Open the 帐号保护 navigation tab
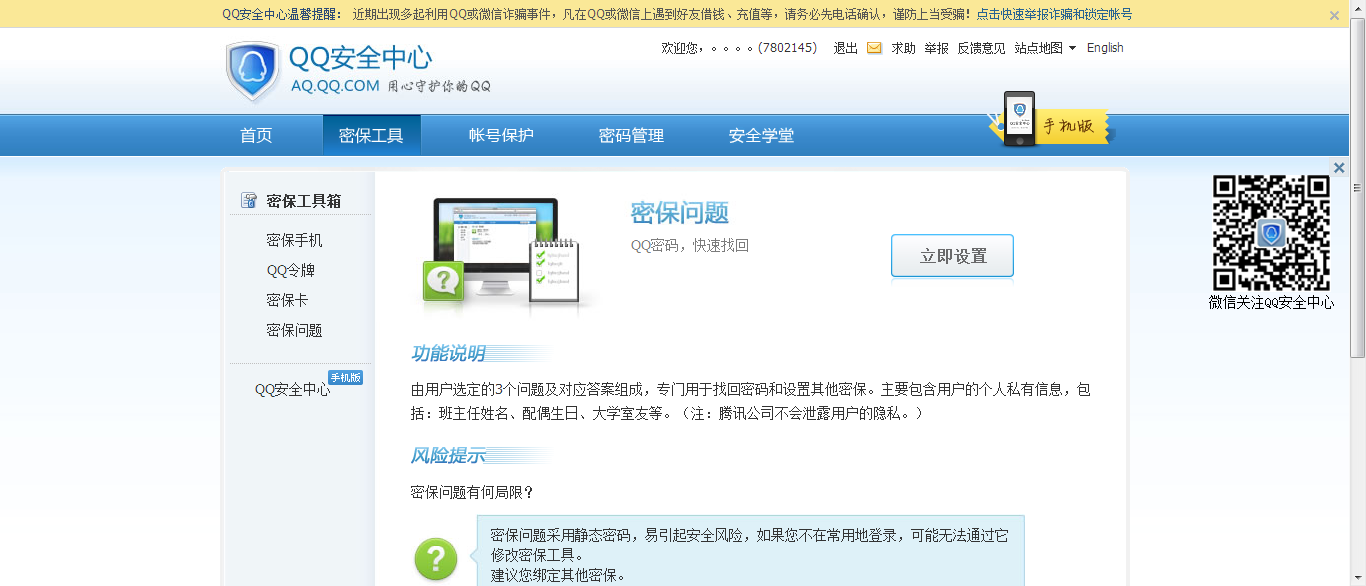Viewport: 1366px width, 586px height. pyautogui.click(x=501, y=136)
